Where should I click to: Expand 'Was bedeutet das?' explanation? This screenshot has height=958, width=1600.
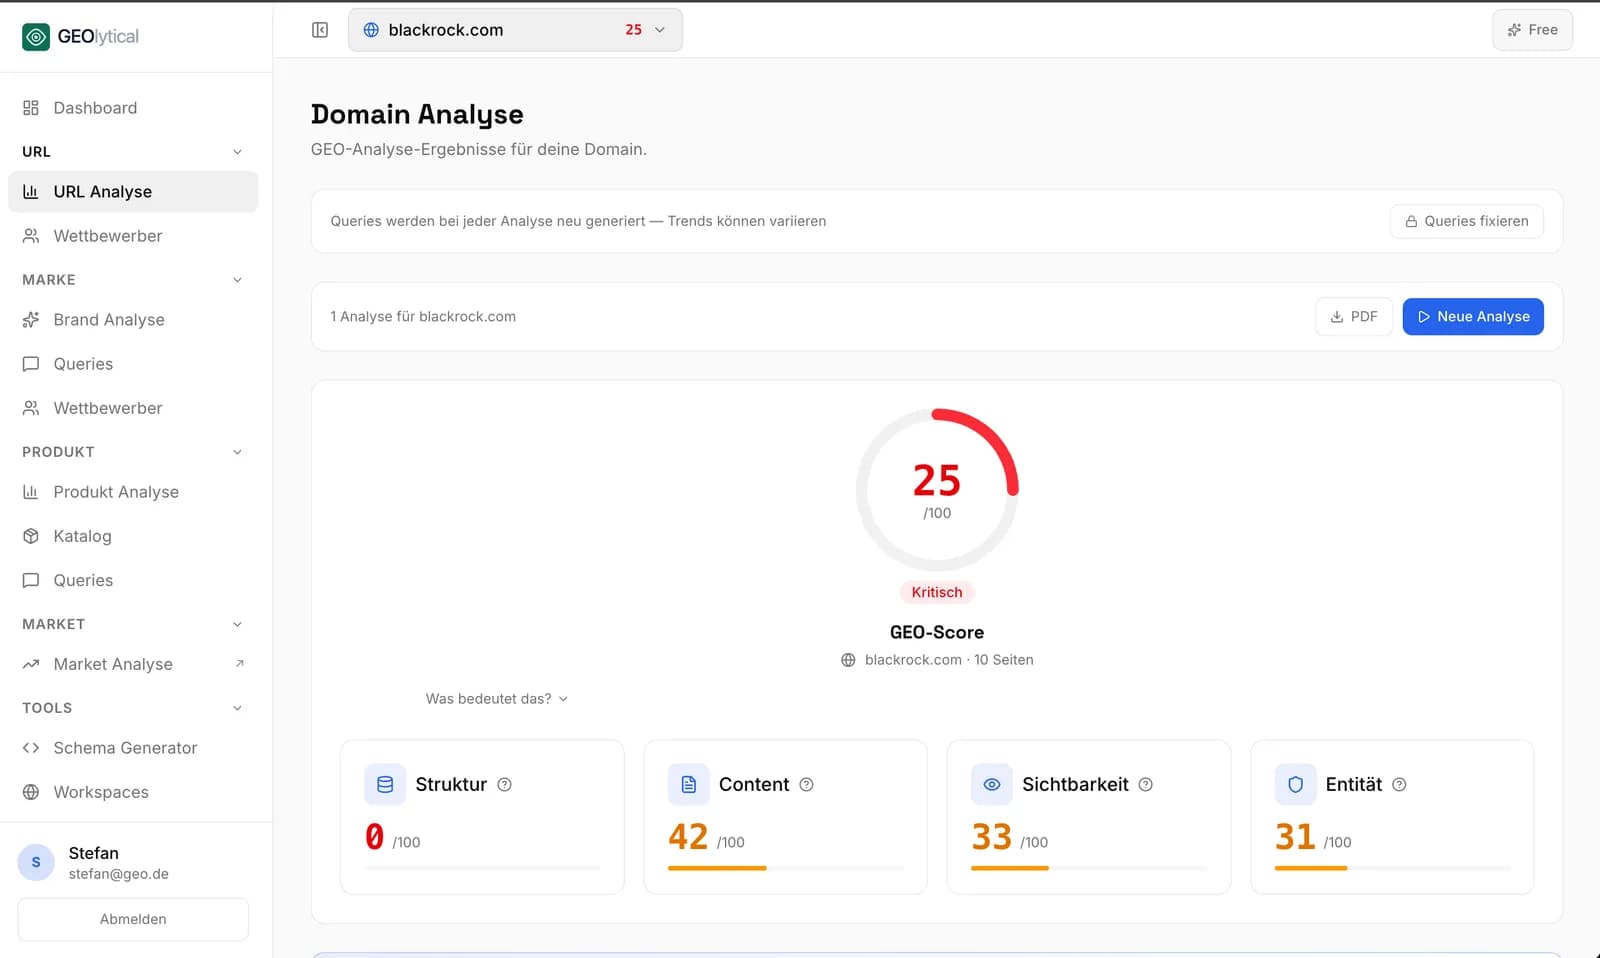click(497, 699)
